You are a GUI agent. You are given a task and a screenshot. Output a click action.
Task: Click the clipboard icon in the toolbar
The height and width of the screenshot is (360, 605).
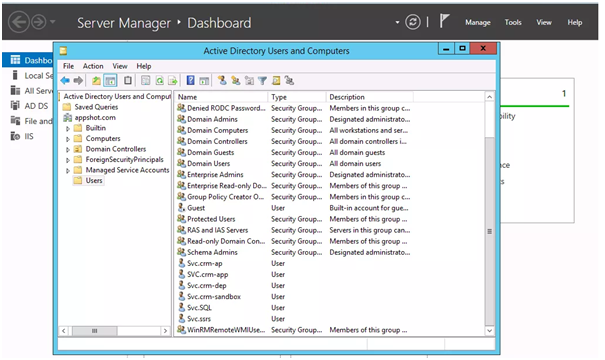(x=127, y=81)
